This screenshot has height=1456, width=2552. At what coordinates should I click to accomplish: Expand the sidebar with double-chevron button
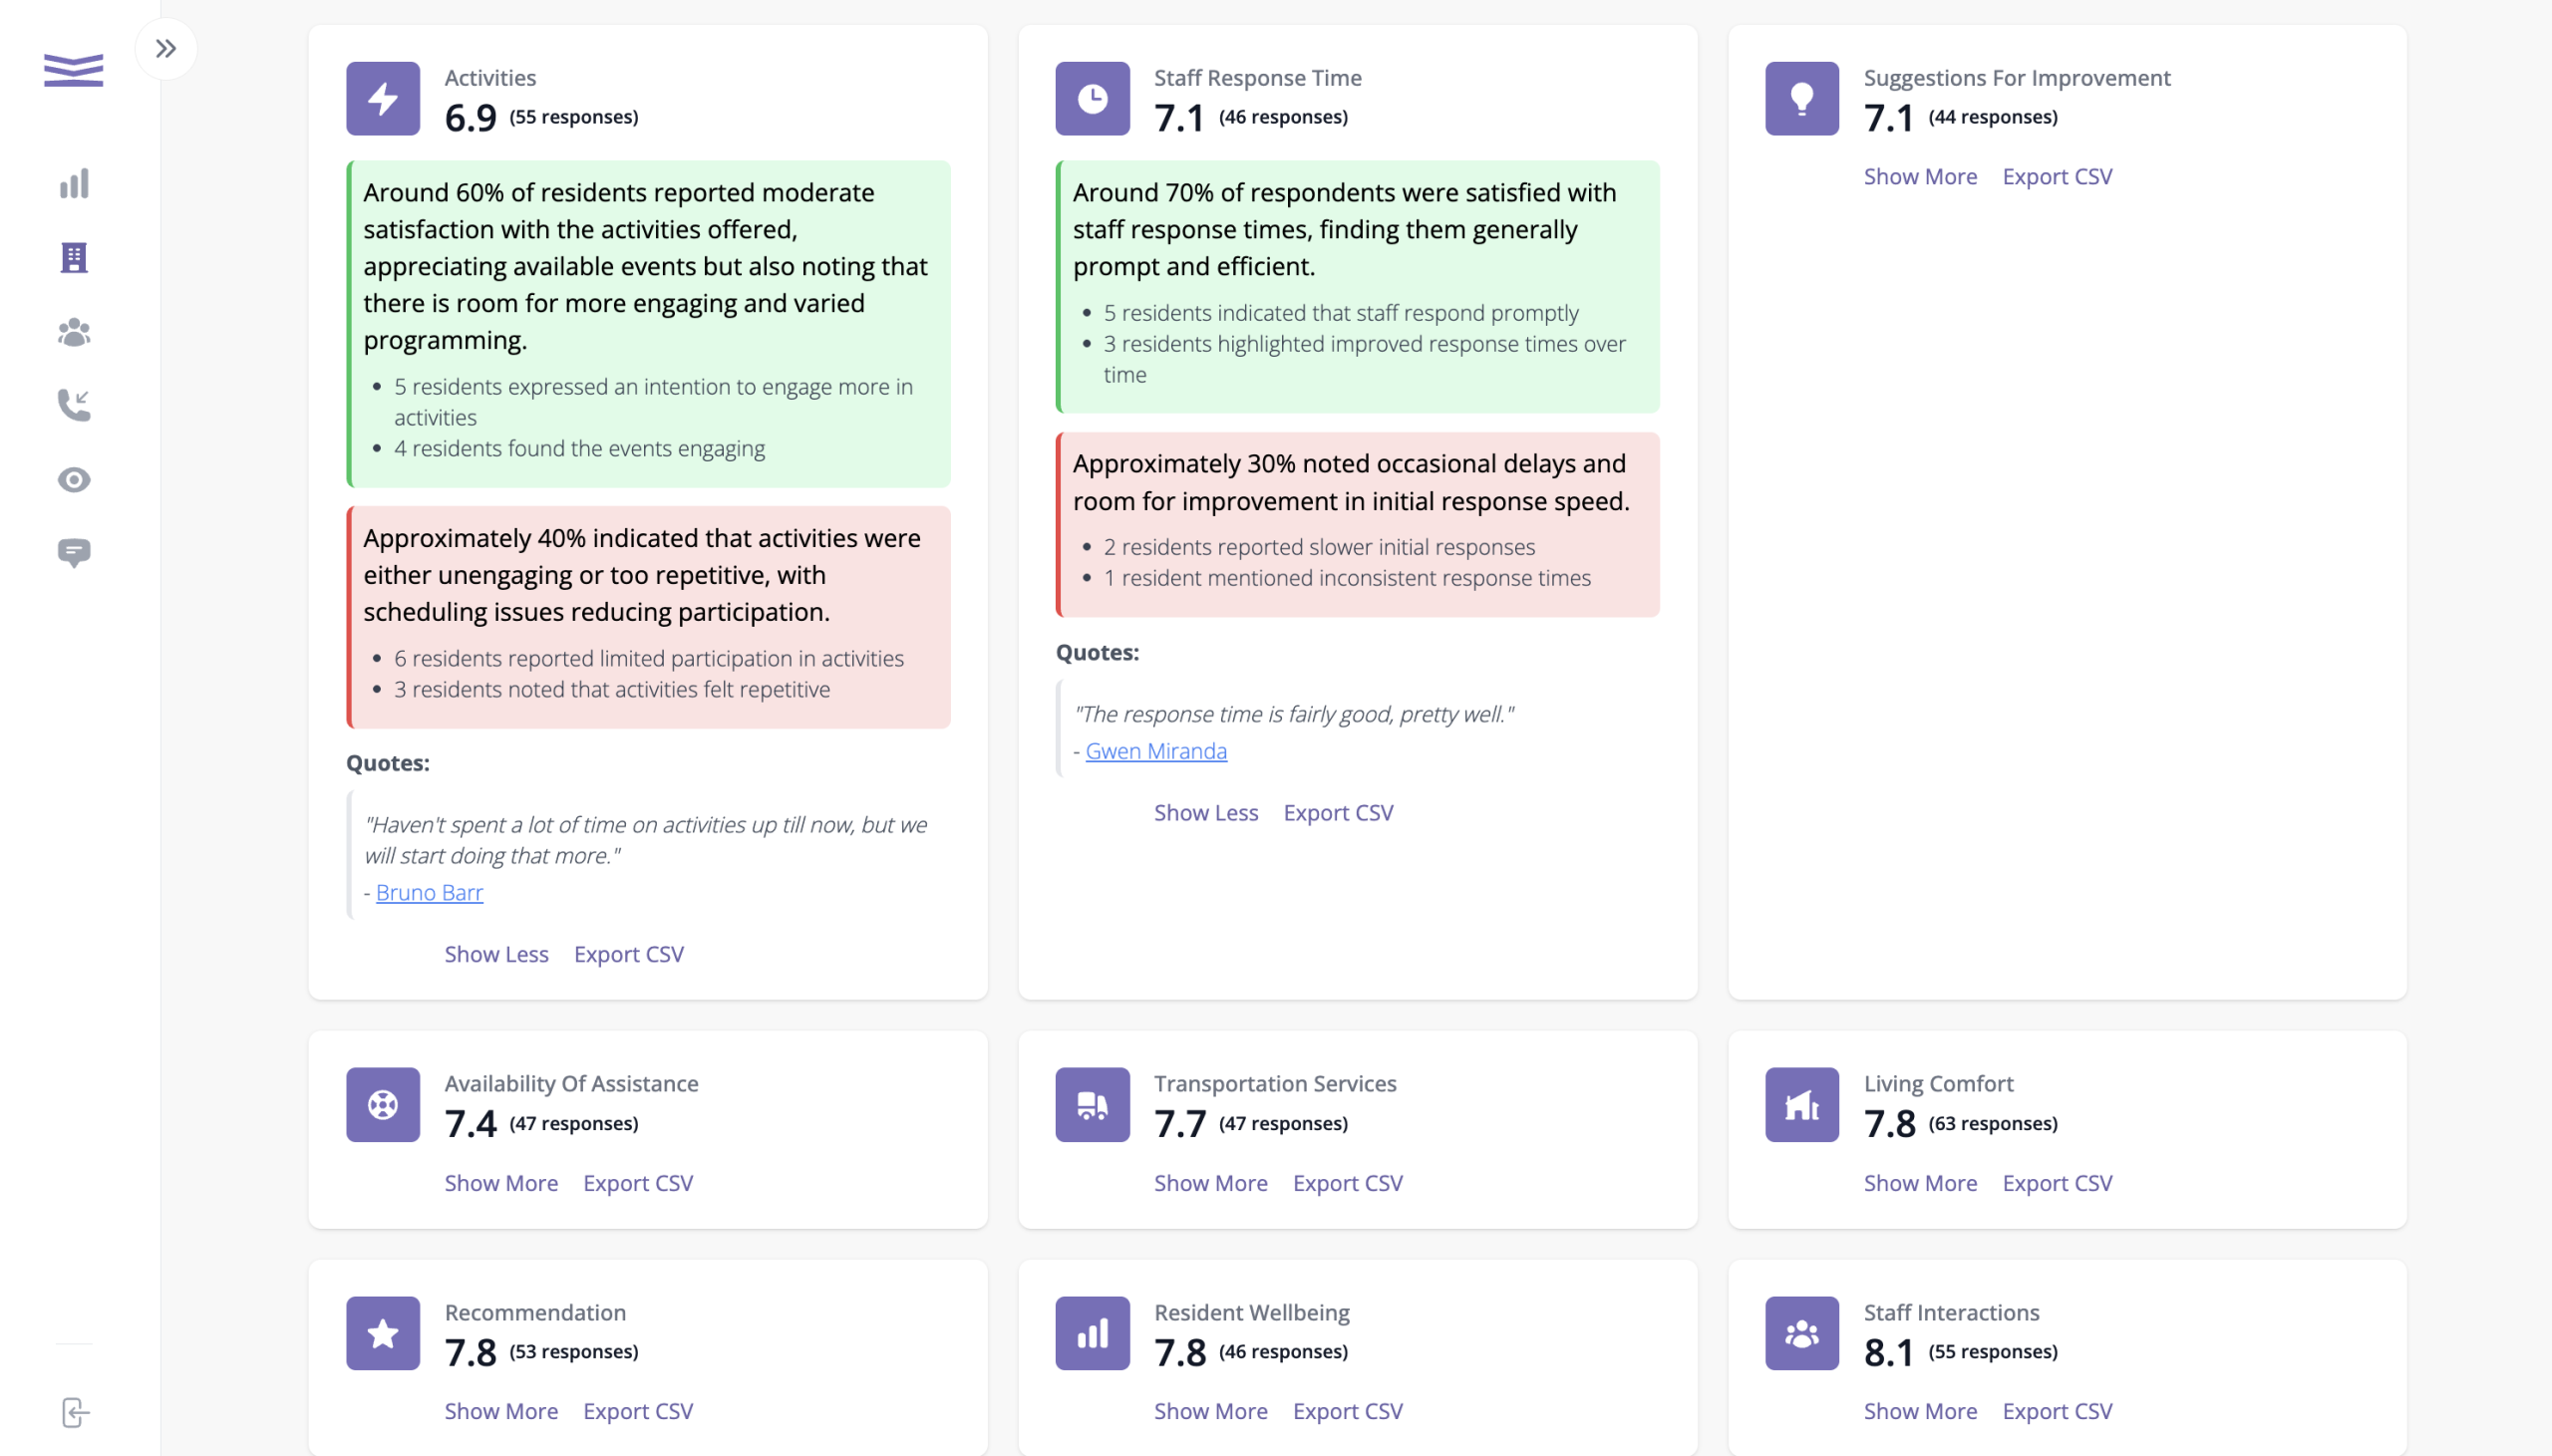[x=166, y=48]
